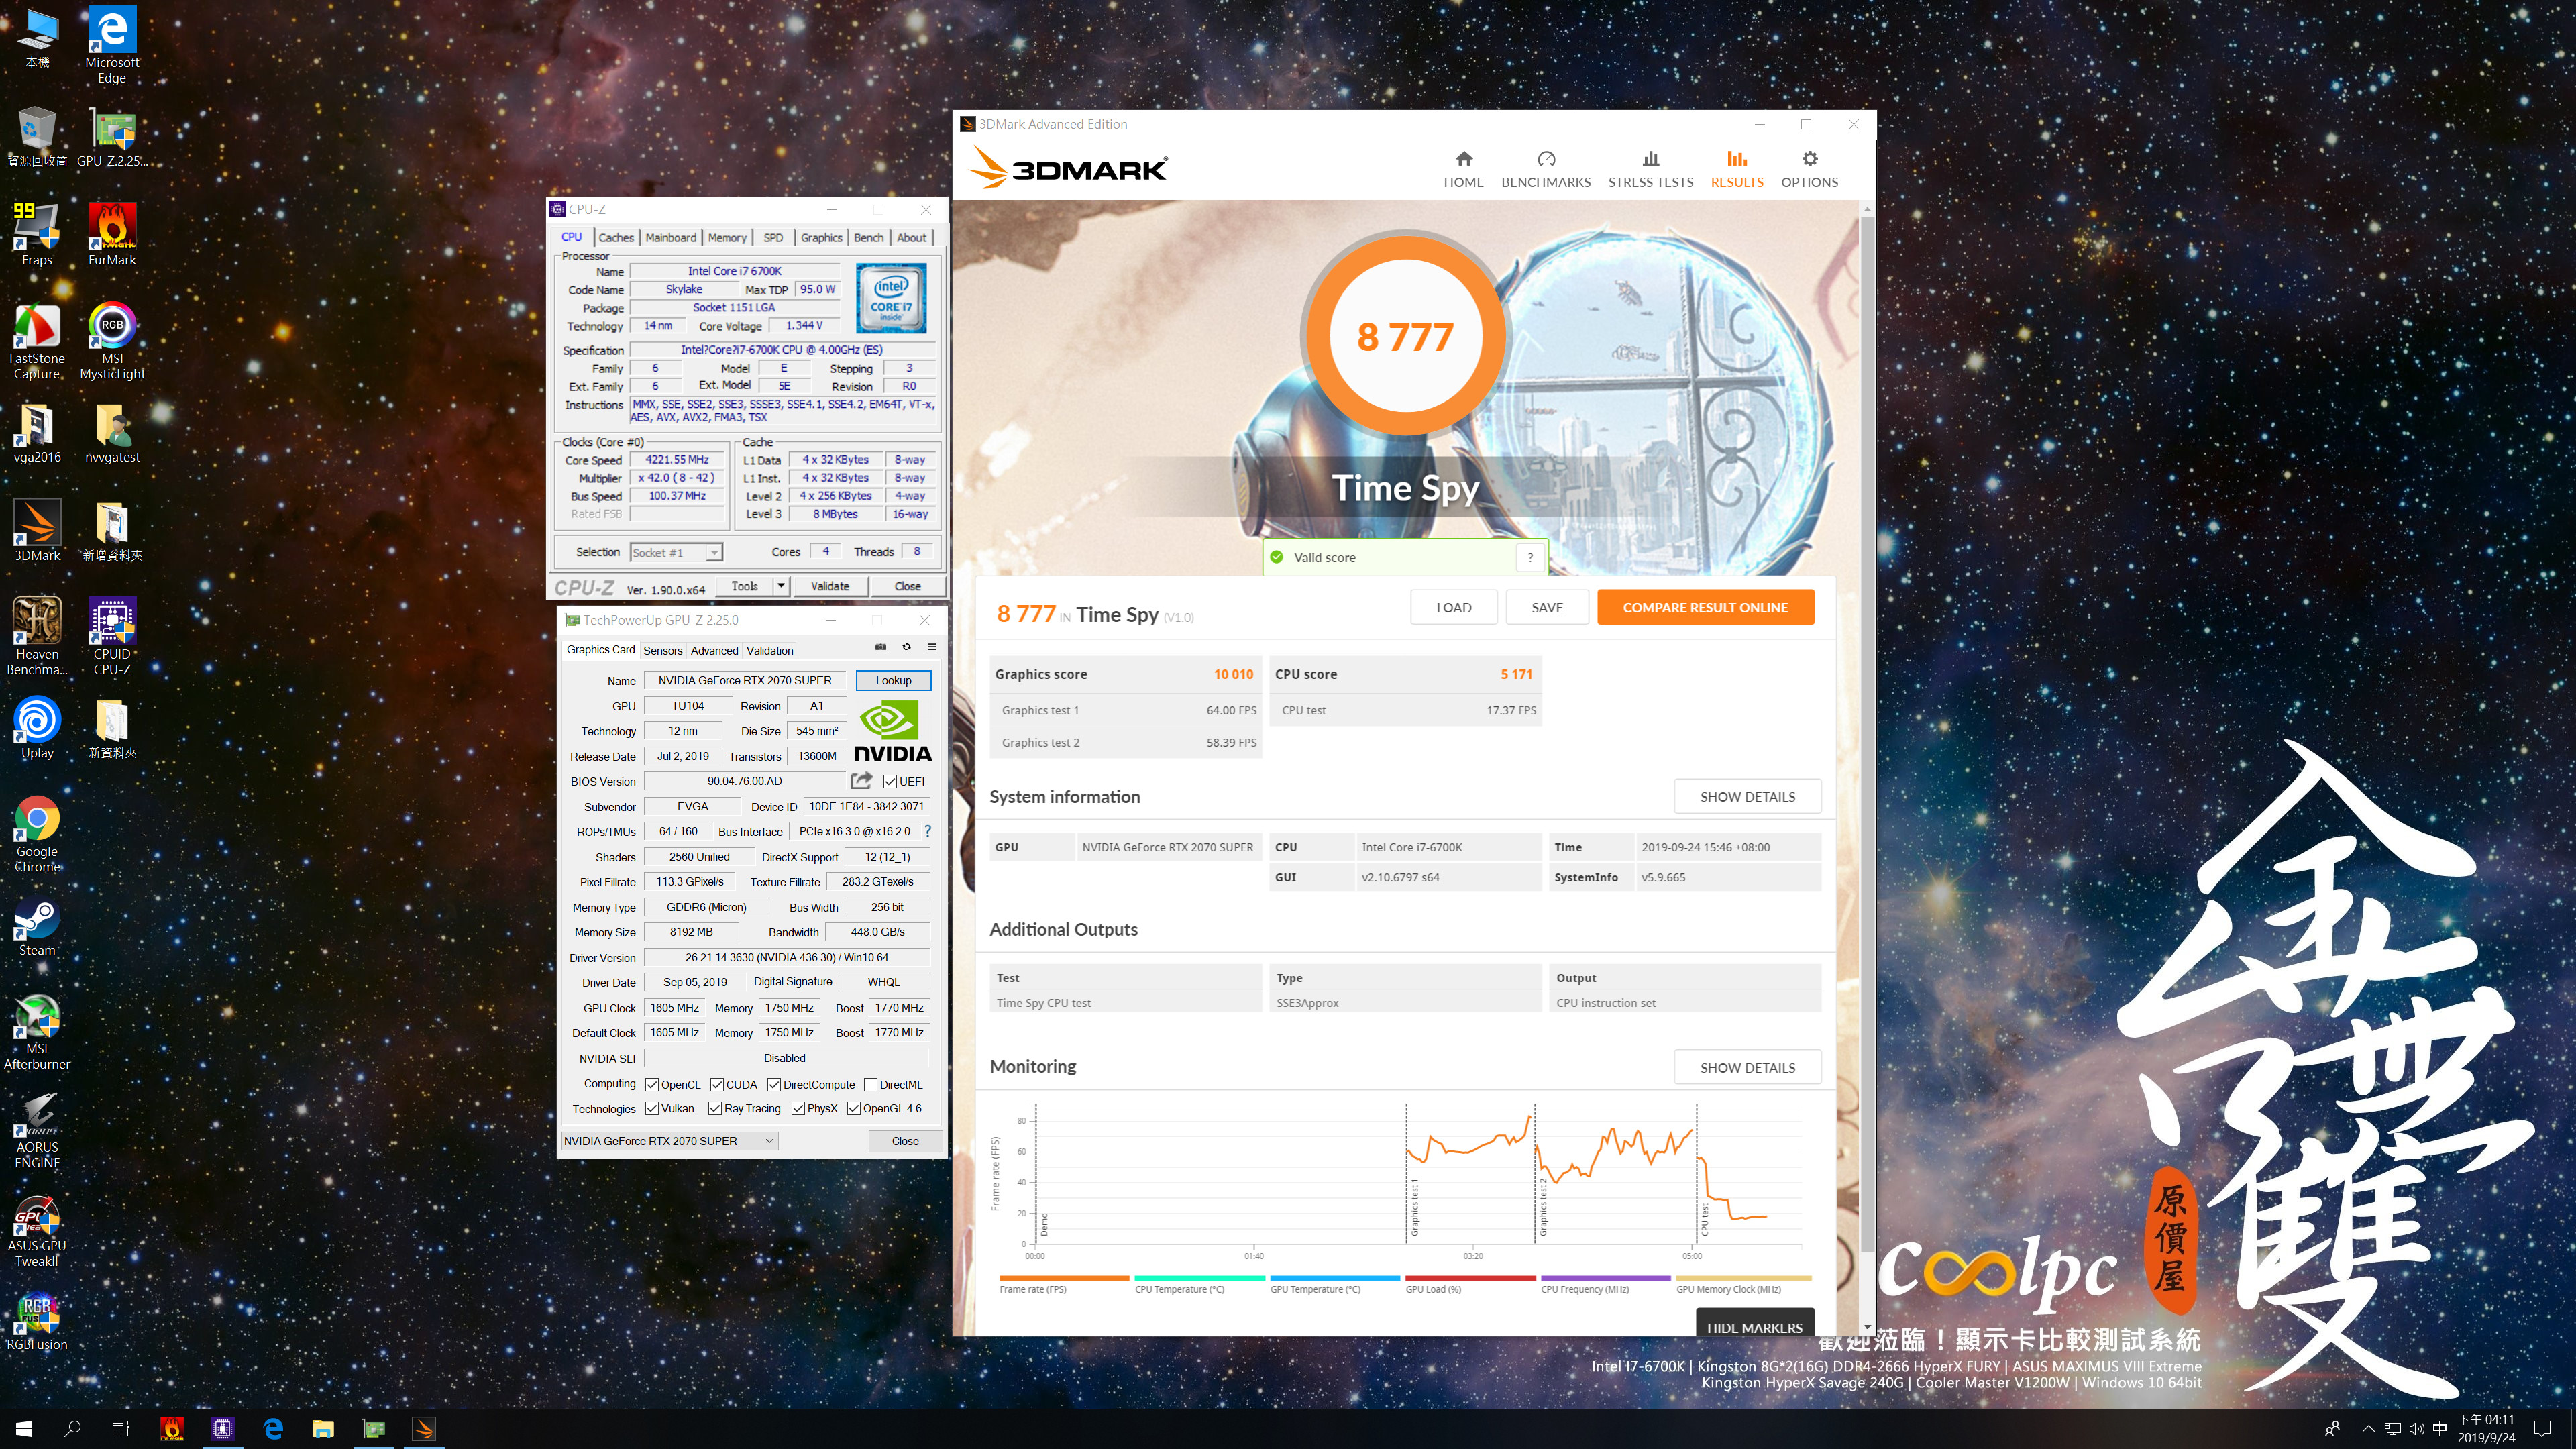Open Windows Start menu
2576x1449 pixels.
(x=24, y=1429)
